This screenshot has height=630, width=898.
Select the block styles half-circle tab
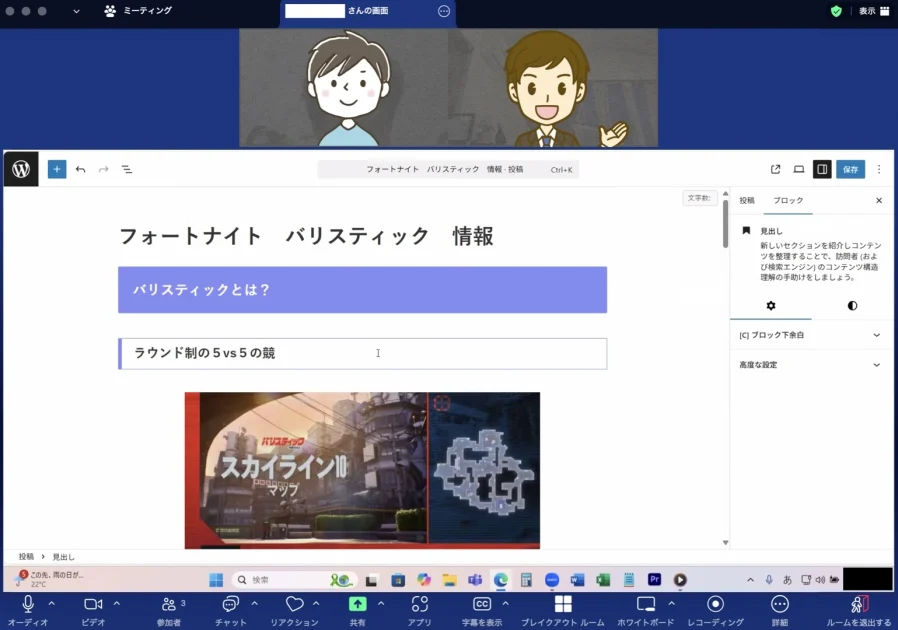[x=852, y=305]
